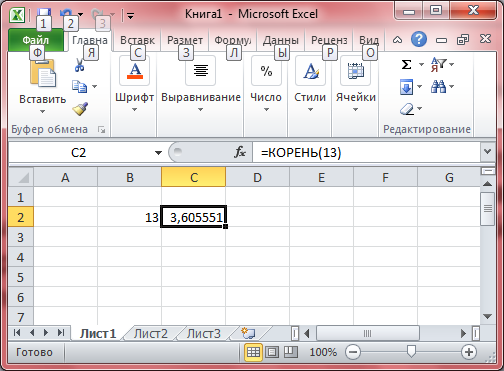The width and height of the screenshot is (504, 371).
Task: Copy selection with the copy icon
Action: pos(79,86)
